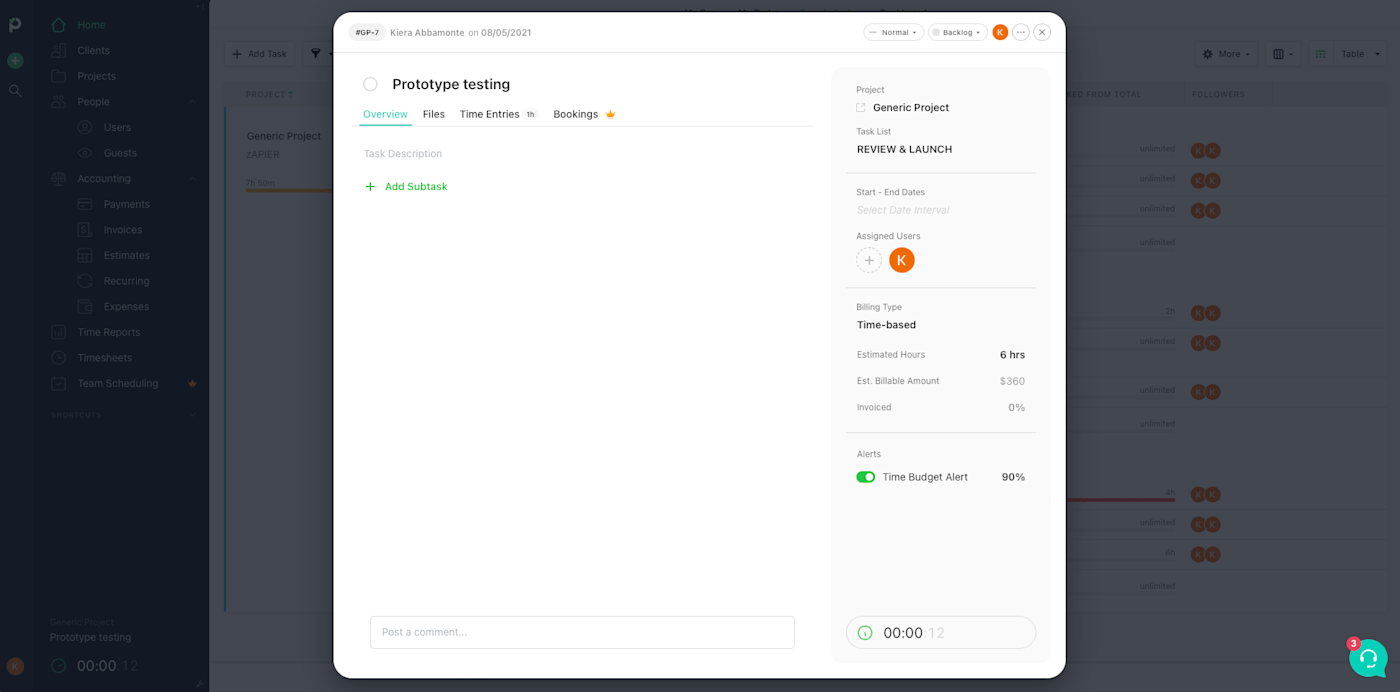Select the Start - End date interval

tap(902, 210)
